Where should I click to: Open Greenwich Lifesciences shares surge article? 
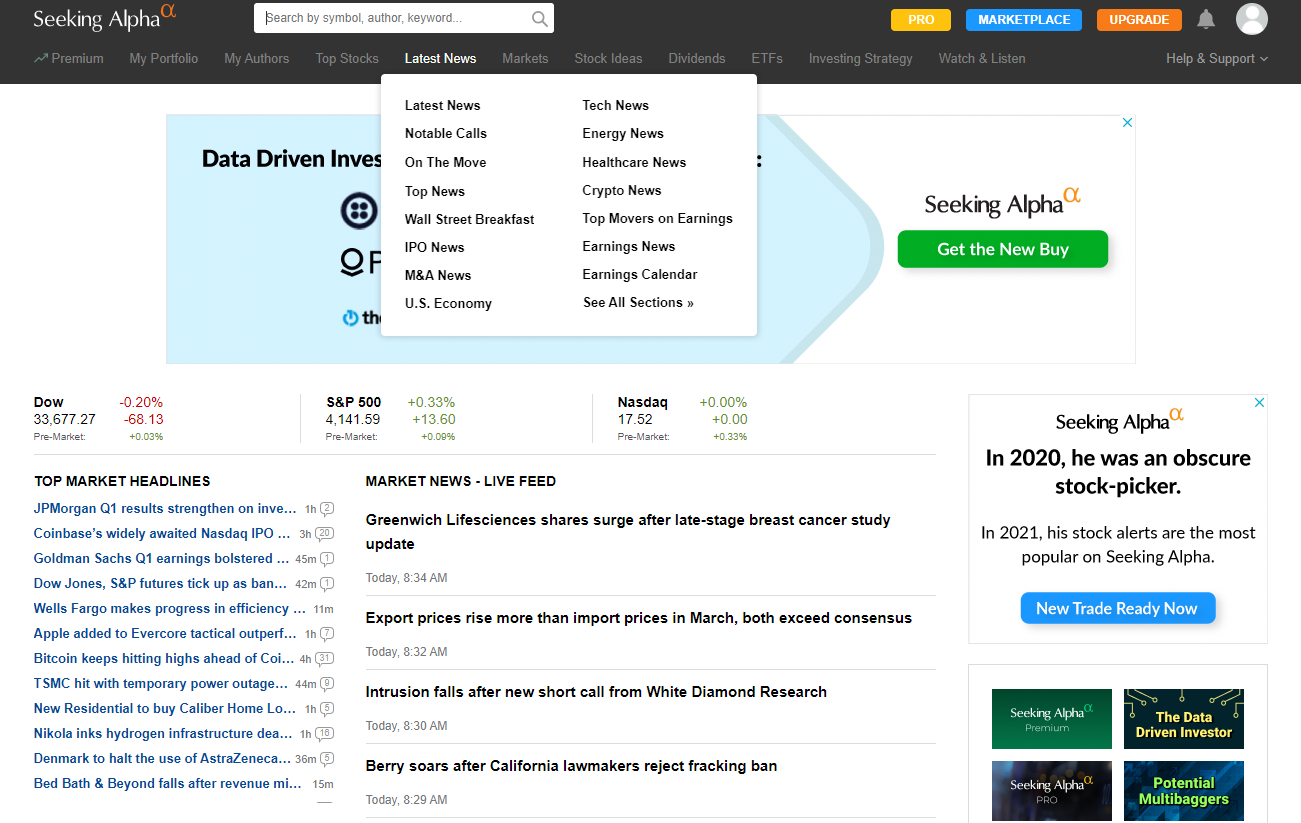coord(628,532)
